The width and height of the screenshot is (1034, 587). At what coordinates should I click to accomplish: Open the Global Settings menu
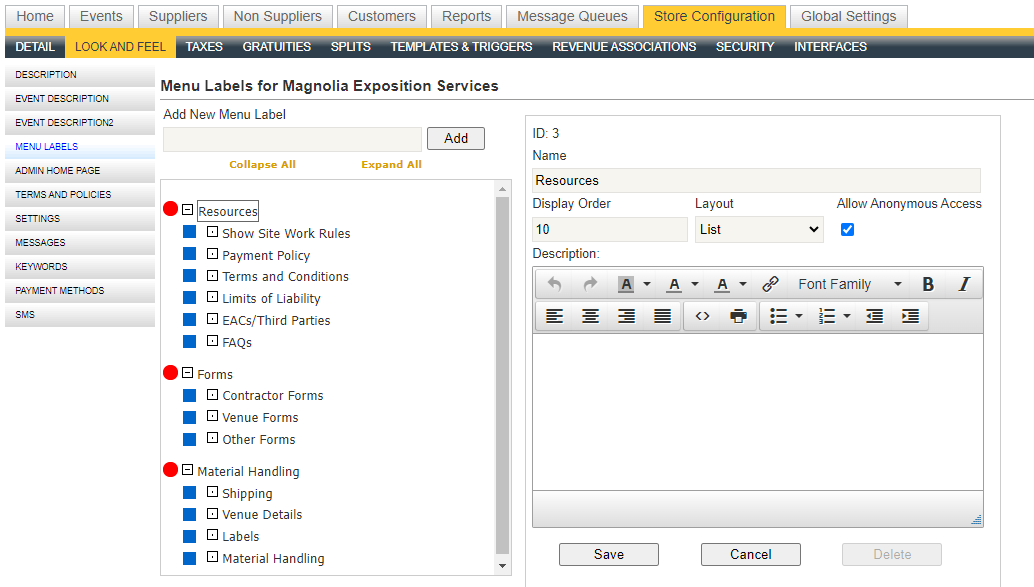click(x=848, y=16)
